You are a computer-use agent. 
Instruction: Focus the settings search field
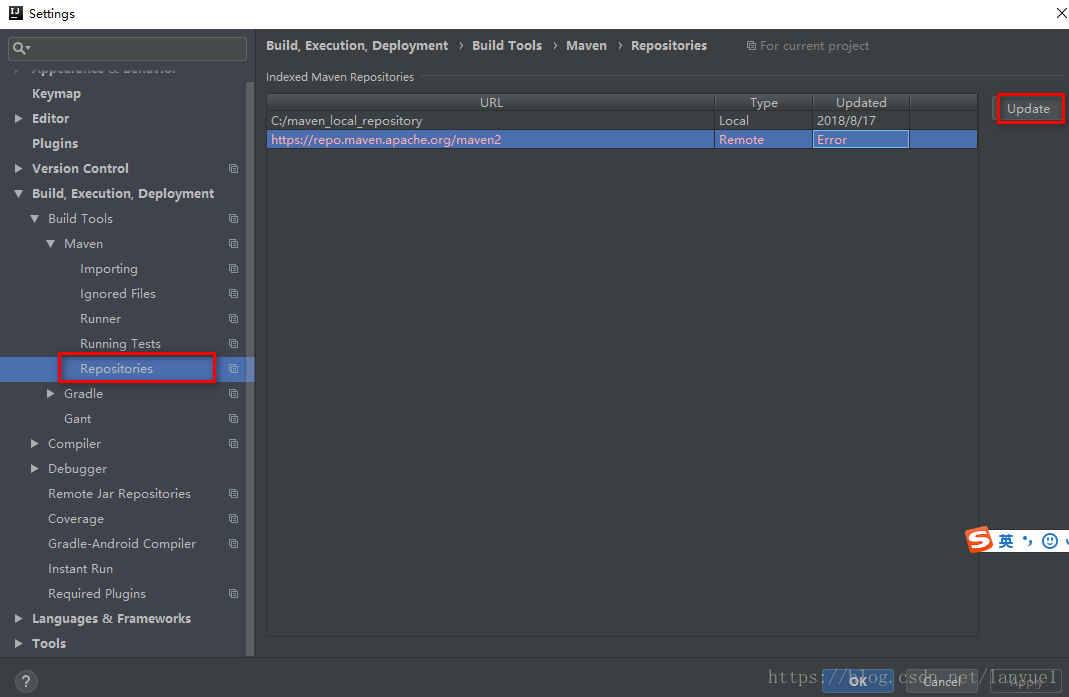127,48
